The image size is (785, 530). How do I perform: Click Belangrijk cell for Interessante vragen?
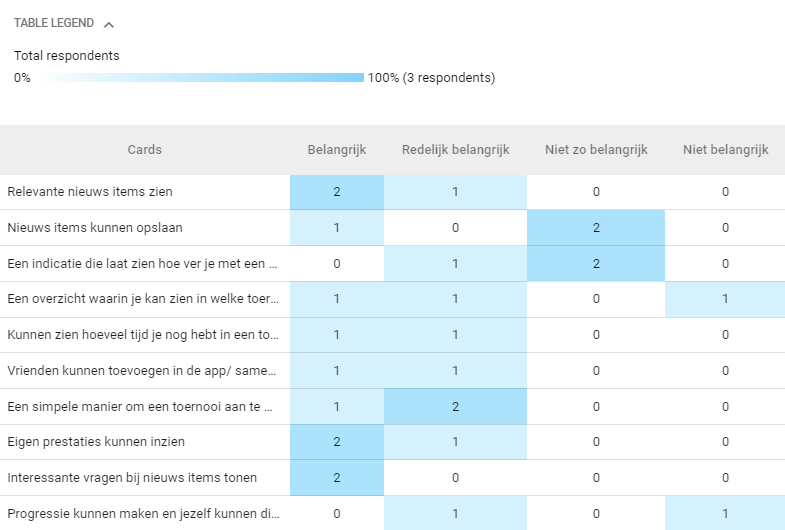tap(337, 478)
